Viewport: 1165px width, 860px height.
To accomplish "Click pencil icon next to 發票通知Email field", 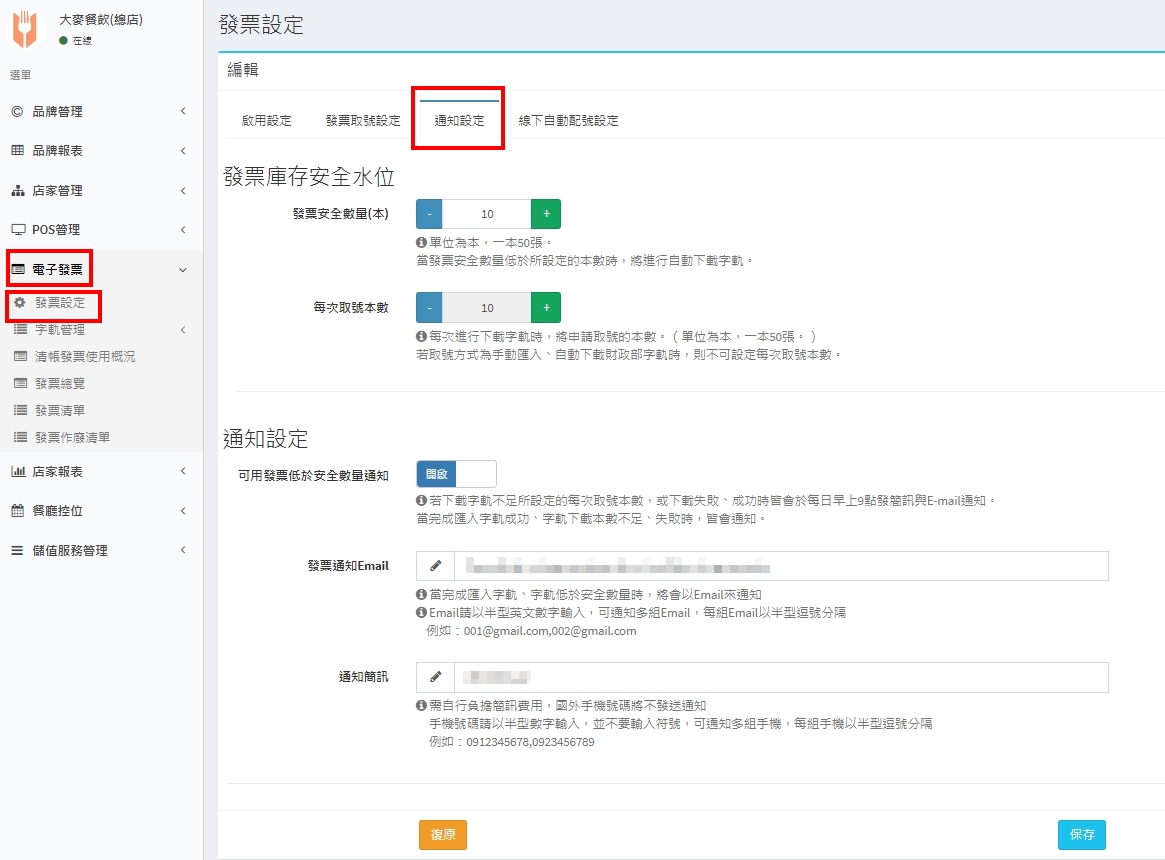I will pos(435,566).
